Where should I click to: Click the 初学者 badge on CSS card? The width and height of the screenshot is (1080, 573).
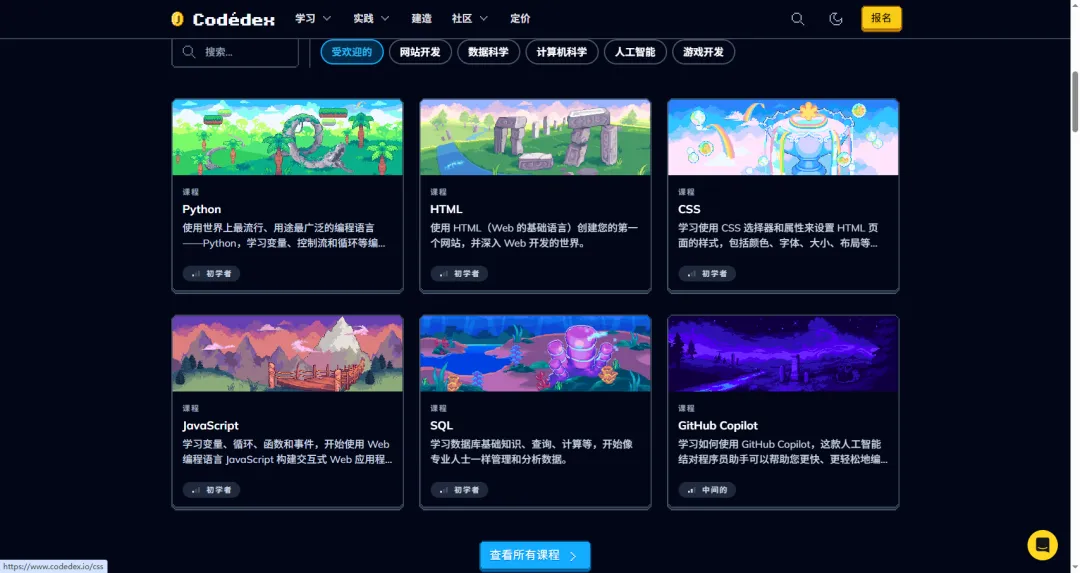point(707,273)
